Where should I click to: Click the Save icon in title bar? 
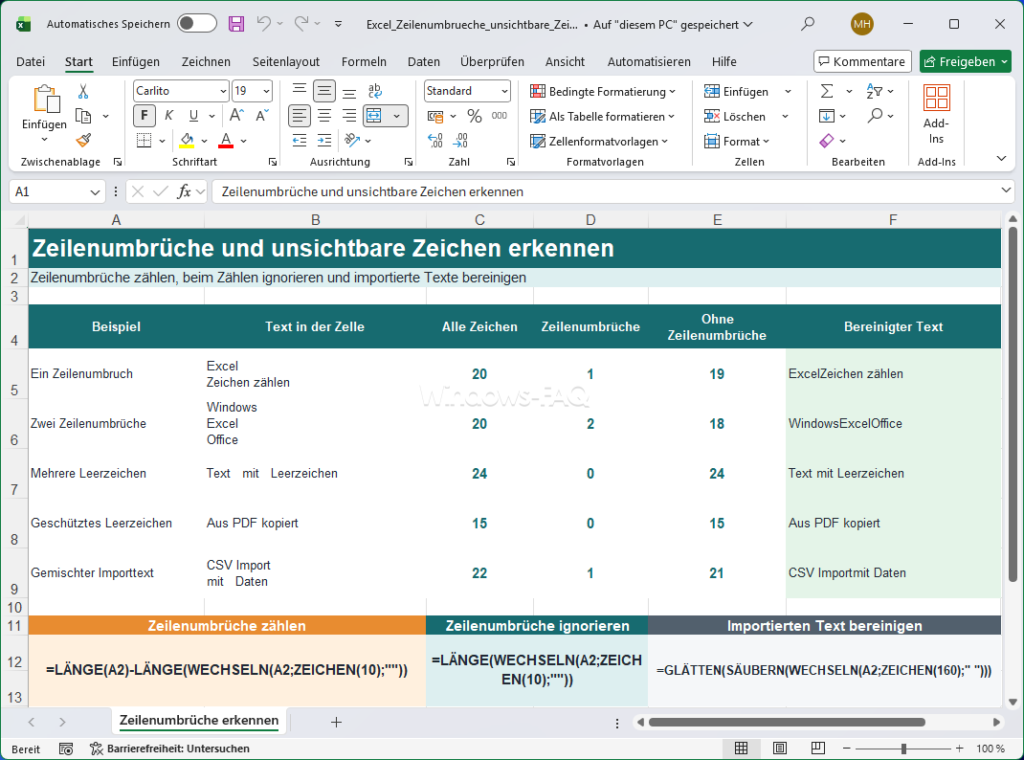[236, 24]
